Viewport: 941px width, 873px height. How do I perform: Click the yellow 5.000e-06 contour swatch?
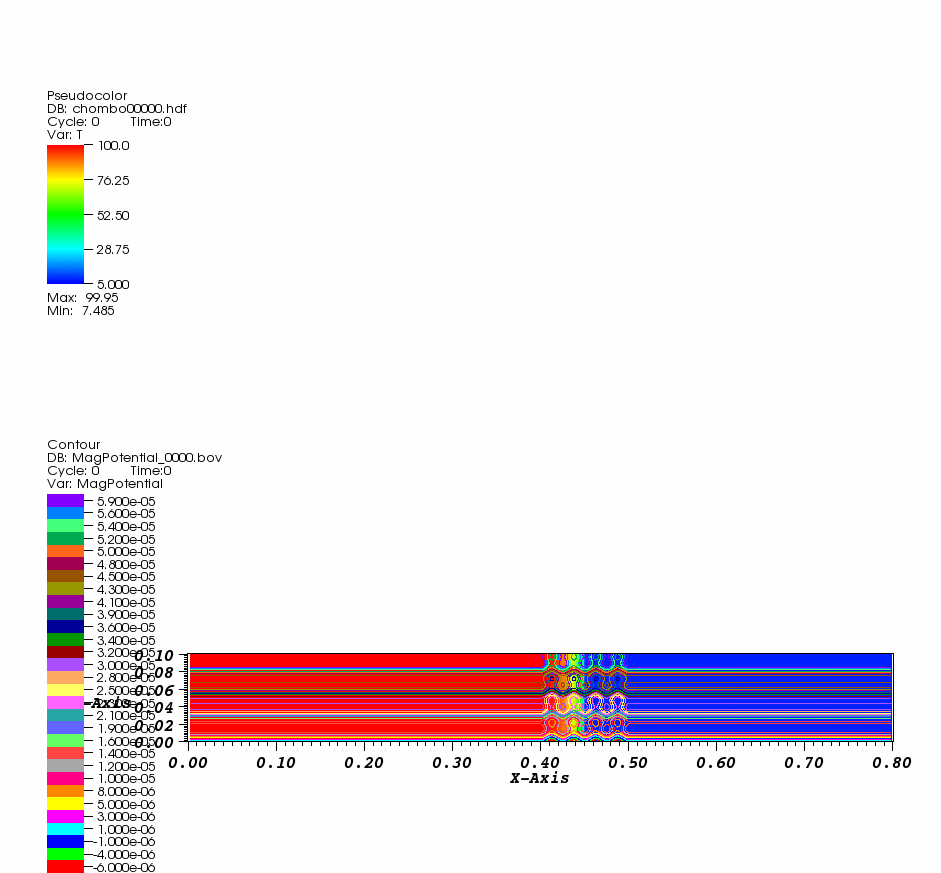pos(65,803)
